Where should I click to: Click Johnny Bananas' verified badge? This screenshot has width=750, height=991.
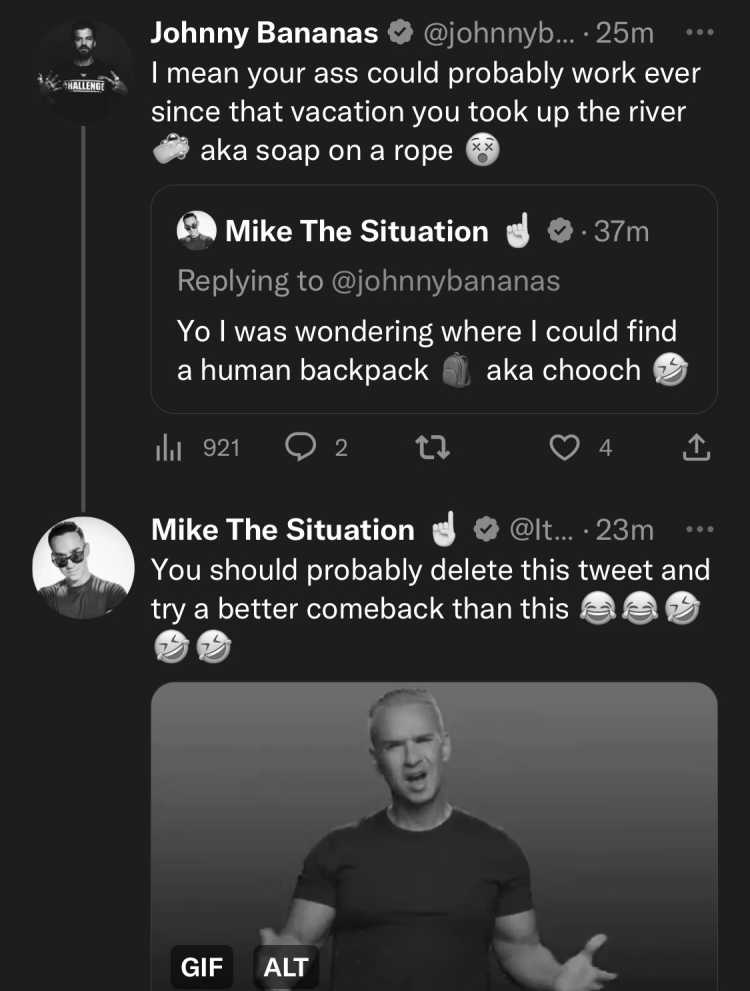(x=400, y=33)
